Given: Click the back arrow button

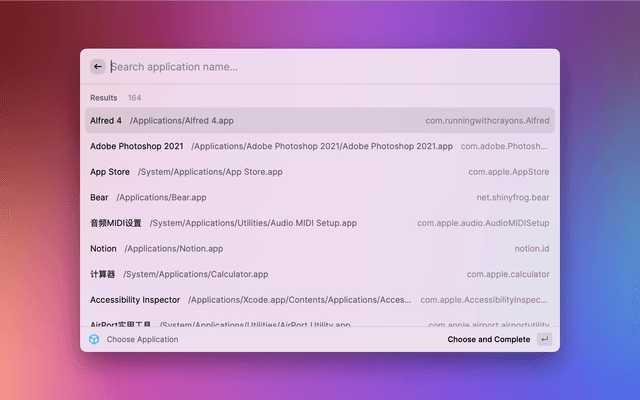Looking at the screenshot, I should (x=98, y=67).
